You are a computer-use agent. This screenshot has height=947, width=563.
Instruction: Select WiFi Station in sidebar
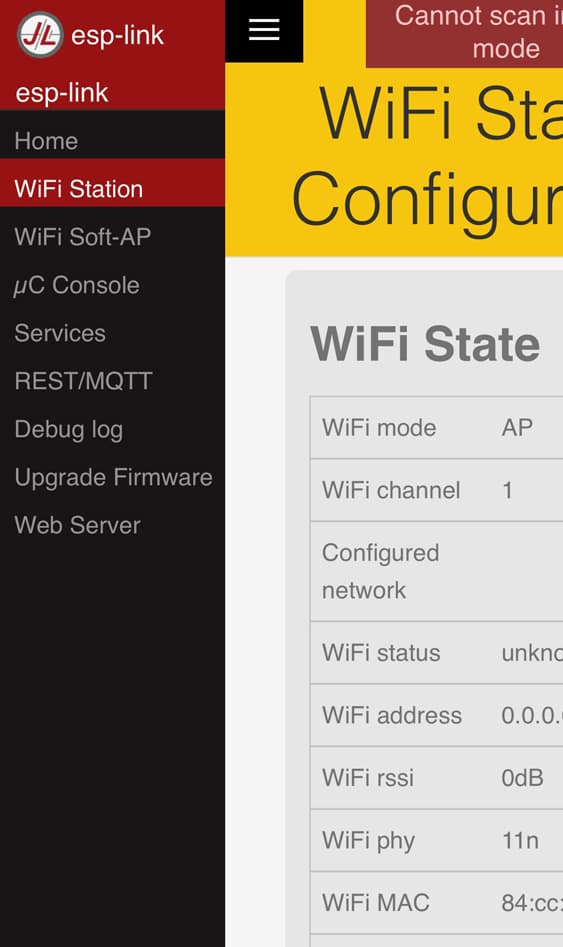click(x=112, y=189)
